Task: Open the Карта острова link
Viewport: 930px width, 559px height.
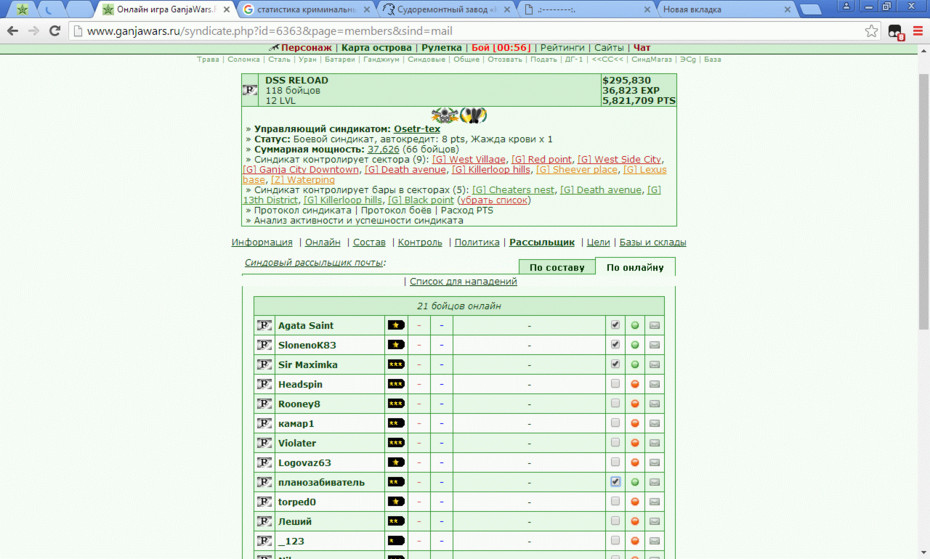Action: click(376, 47)
